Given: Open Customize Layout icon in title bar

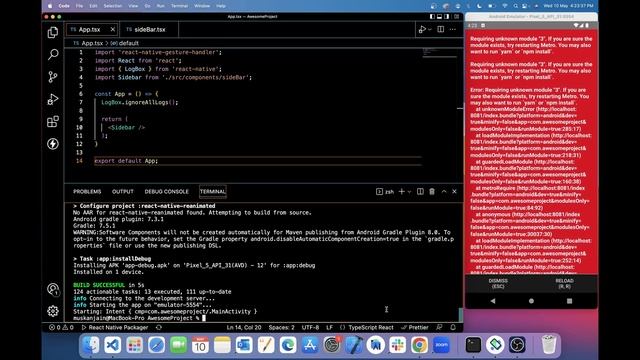Looking at the screenshot, I should pos(457,17).
